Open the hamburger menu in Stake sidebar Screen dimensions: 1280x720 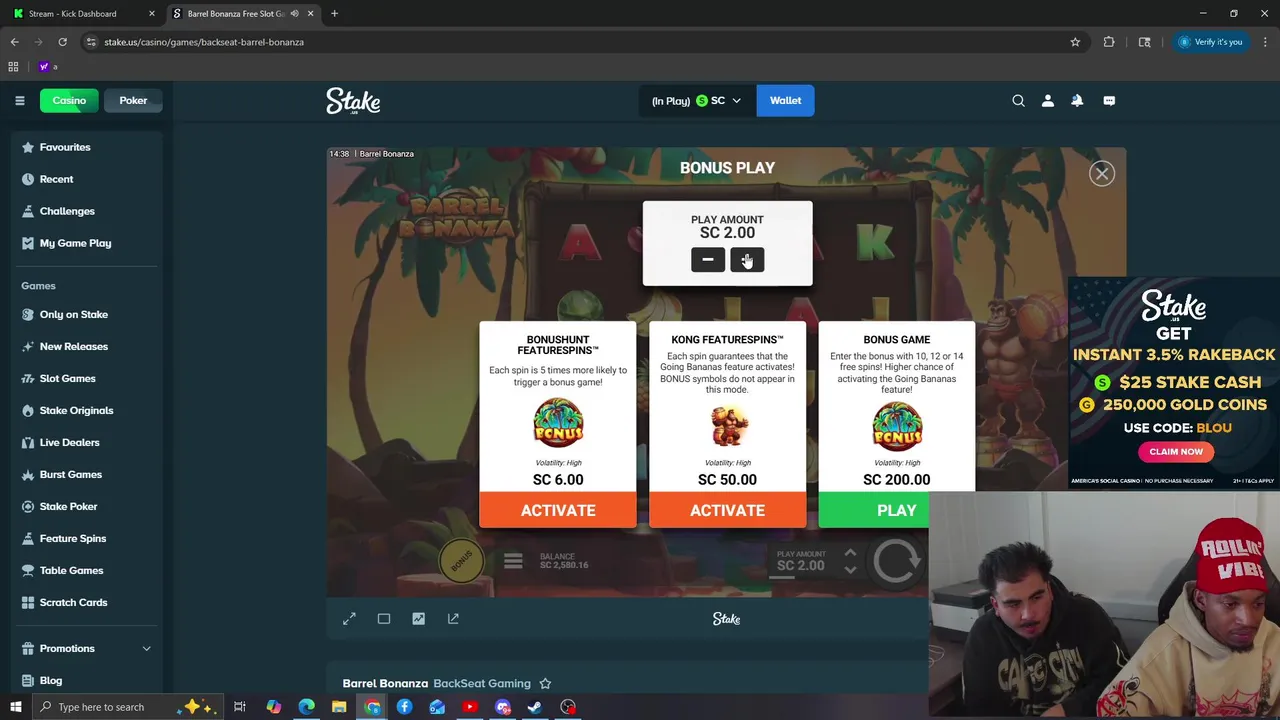tap(19, 100)
